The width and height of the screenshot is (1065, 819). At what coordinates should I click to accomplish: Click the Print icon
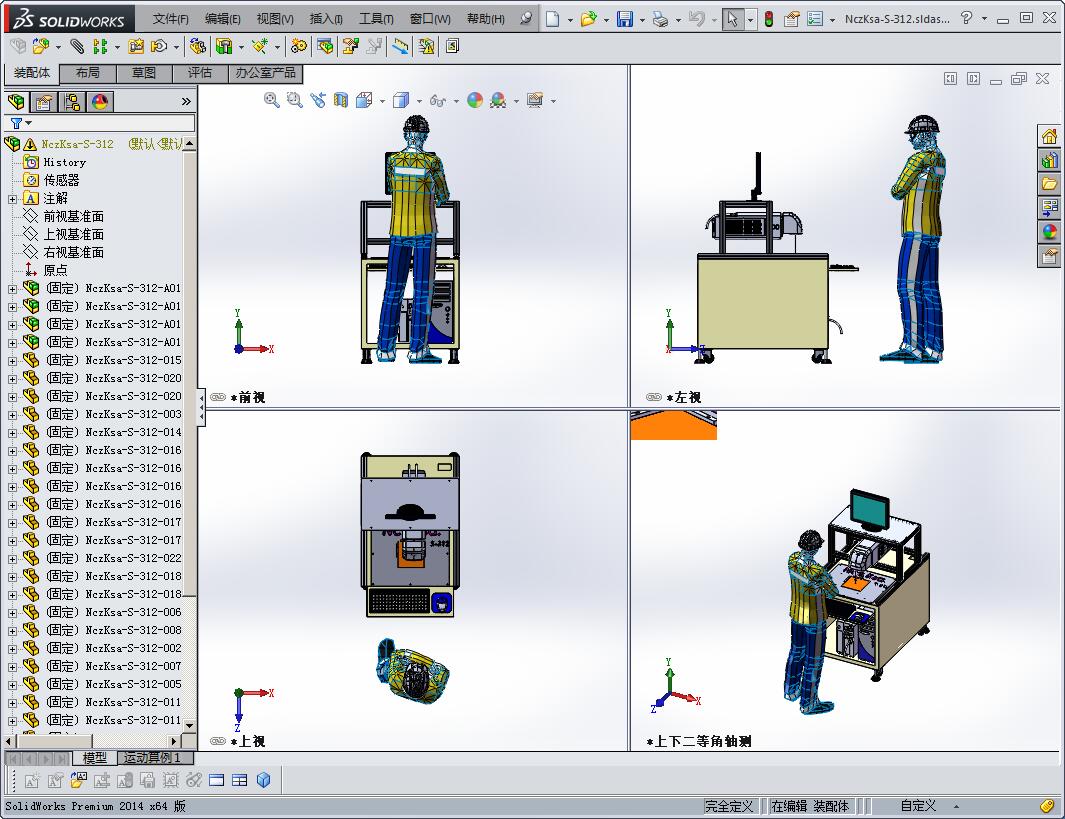(660, 19)
